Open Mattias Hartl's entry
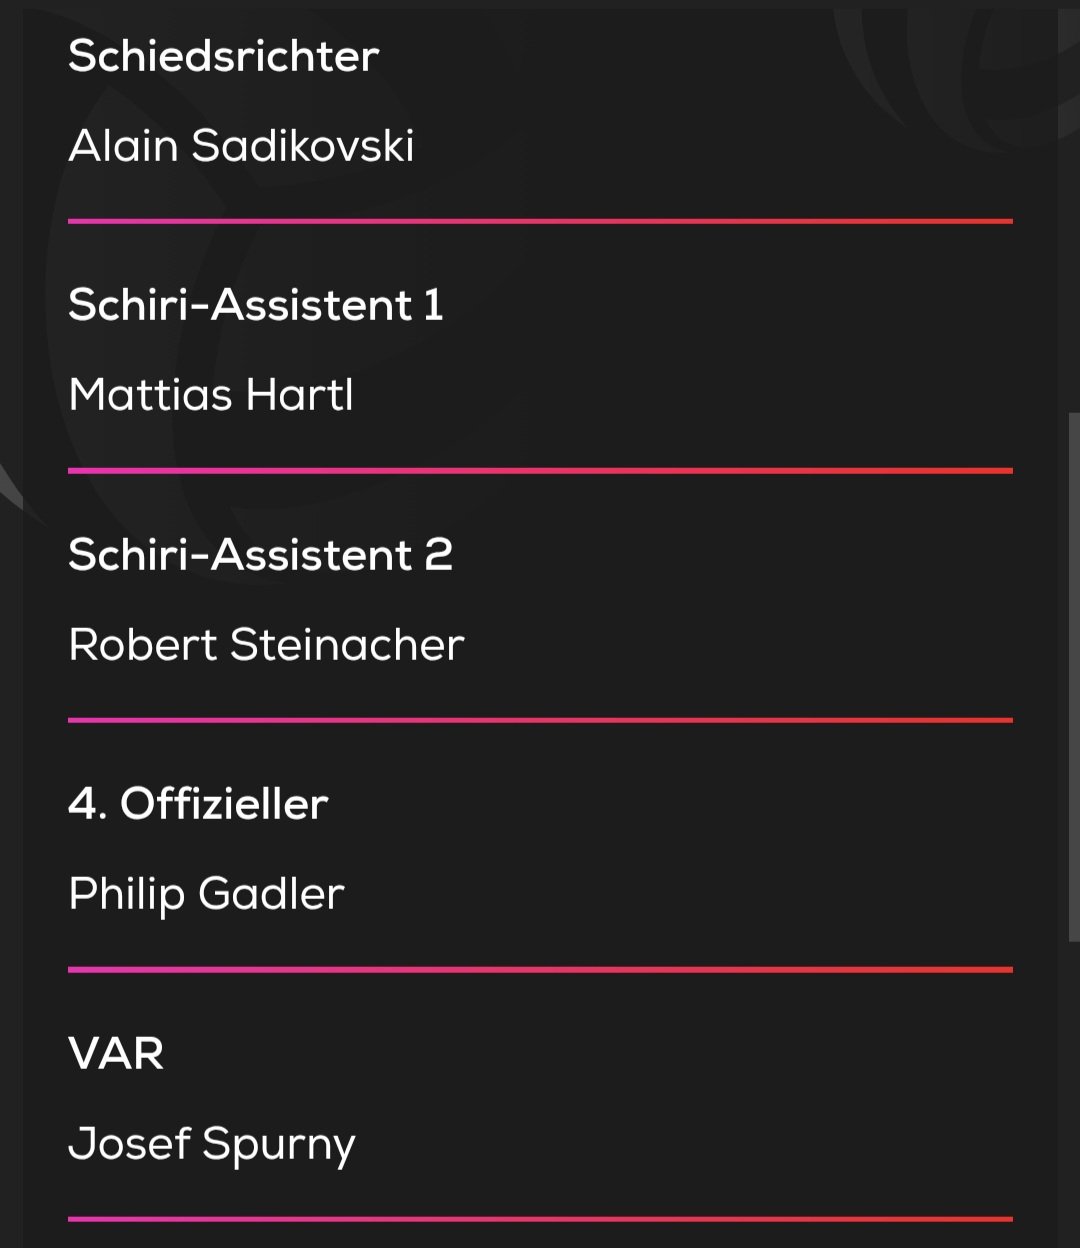Screen dimensions: 1080x1248 (x=211, y=395)
